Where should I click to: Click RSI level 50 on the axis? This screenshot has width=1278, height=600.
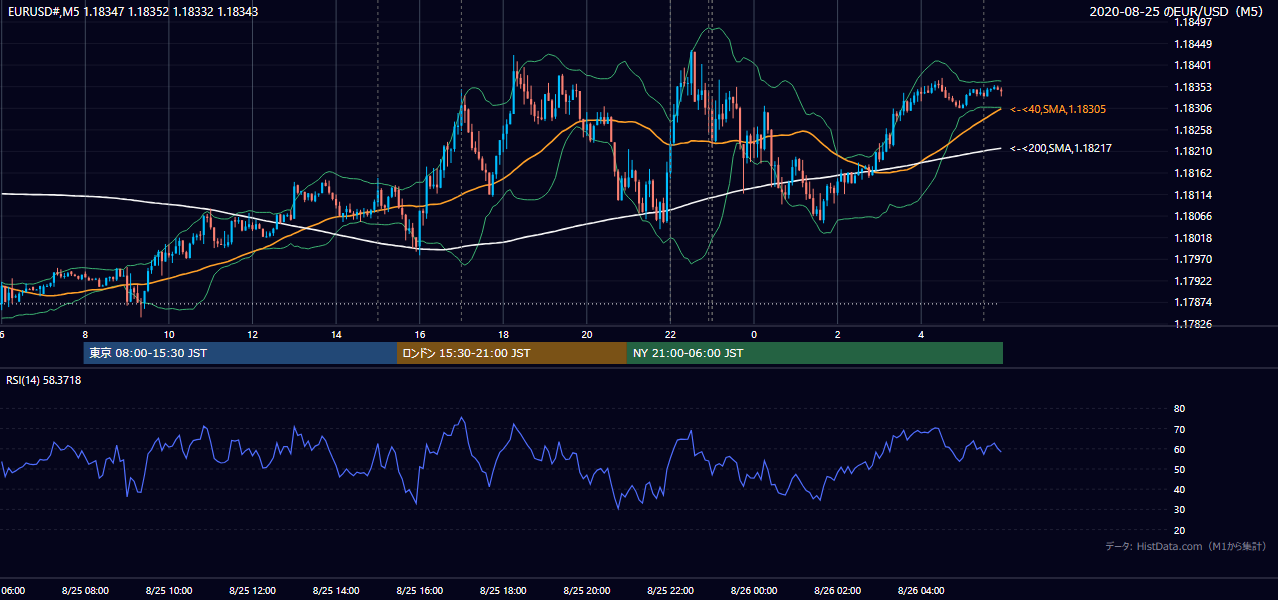[x=1179, y=469]
